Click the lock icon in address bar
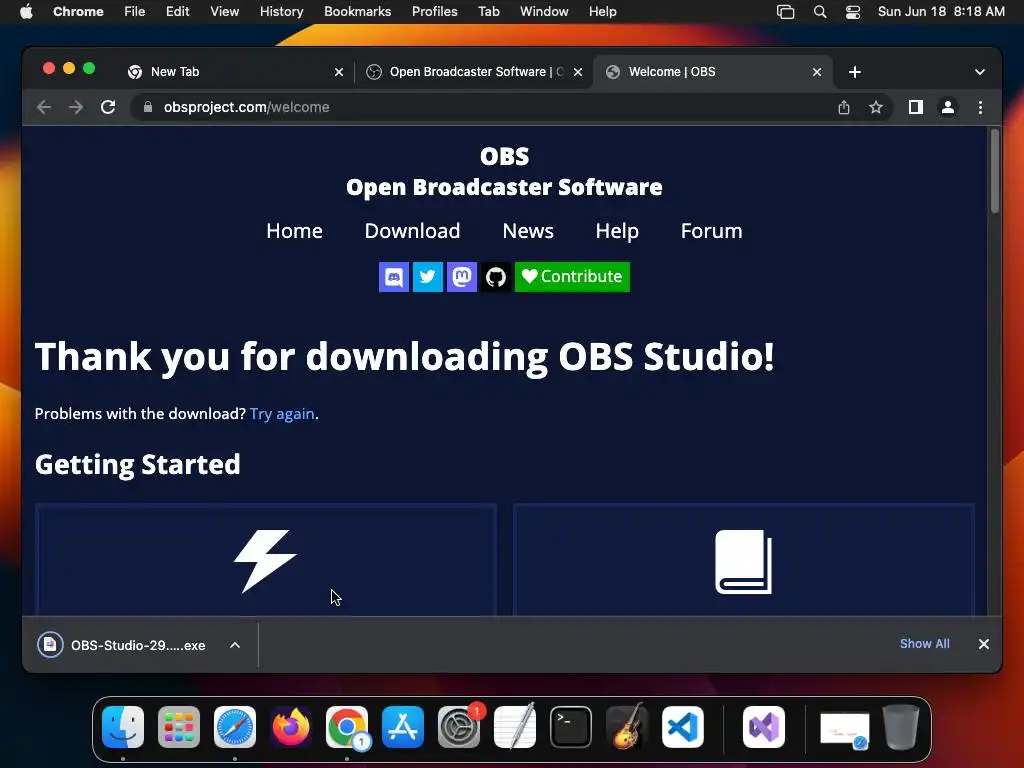Viewport: 1024px width, 768px height. click(148, 107)
